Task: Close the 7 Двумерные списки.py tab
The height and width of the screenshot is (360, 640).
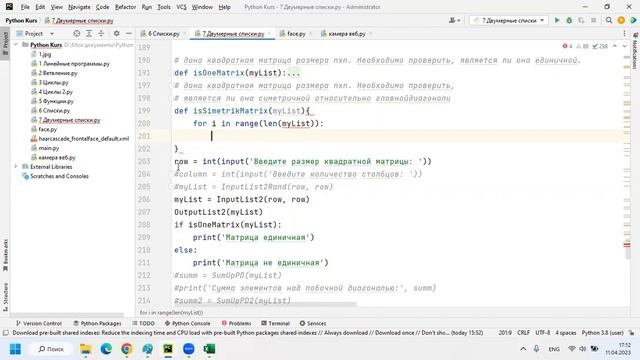Action: point(269,33)
